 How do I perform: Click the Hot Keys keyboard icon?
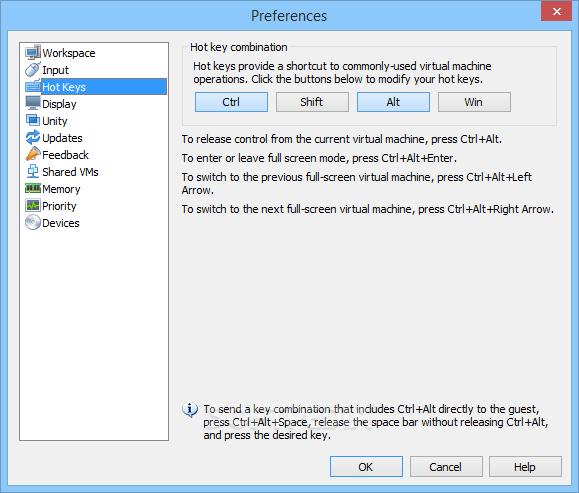pos(33,87)
